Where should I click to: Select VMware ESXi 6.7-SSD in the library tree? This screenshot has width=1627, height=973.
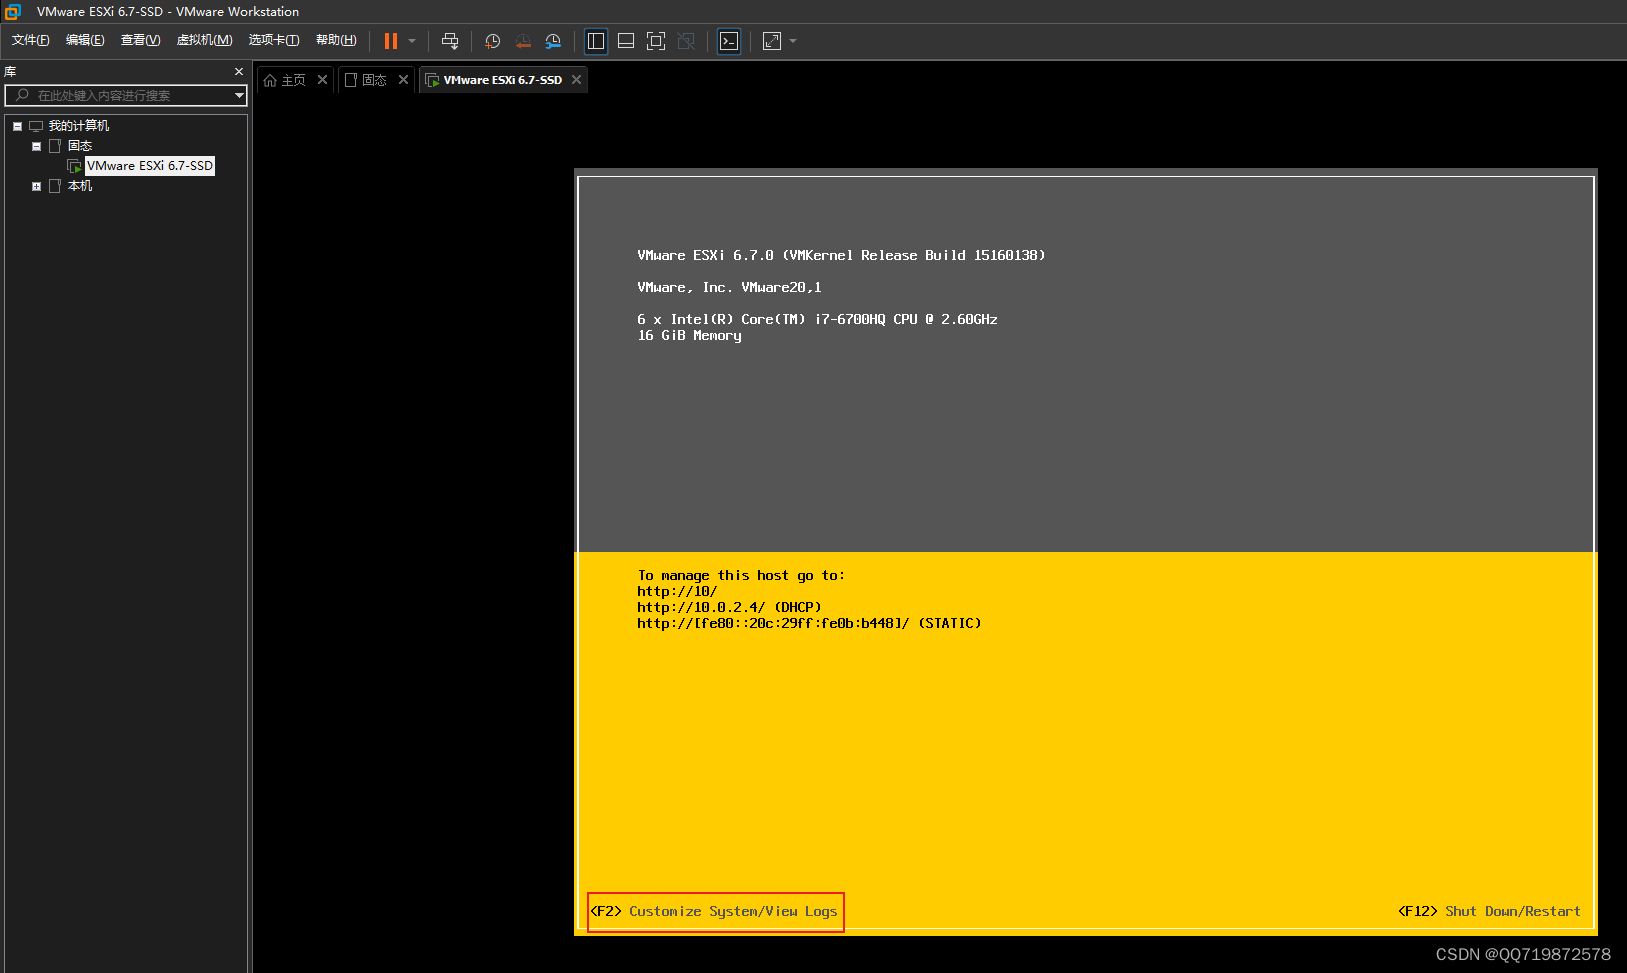[150, 166]
